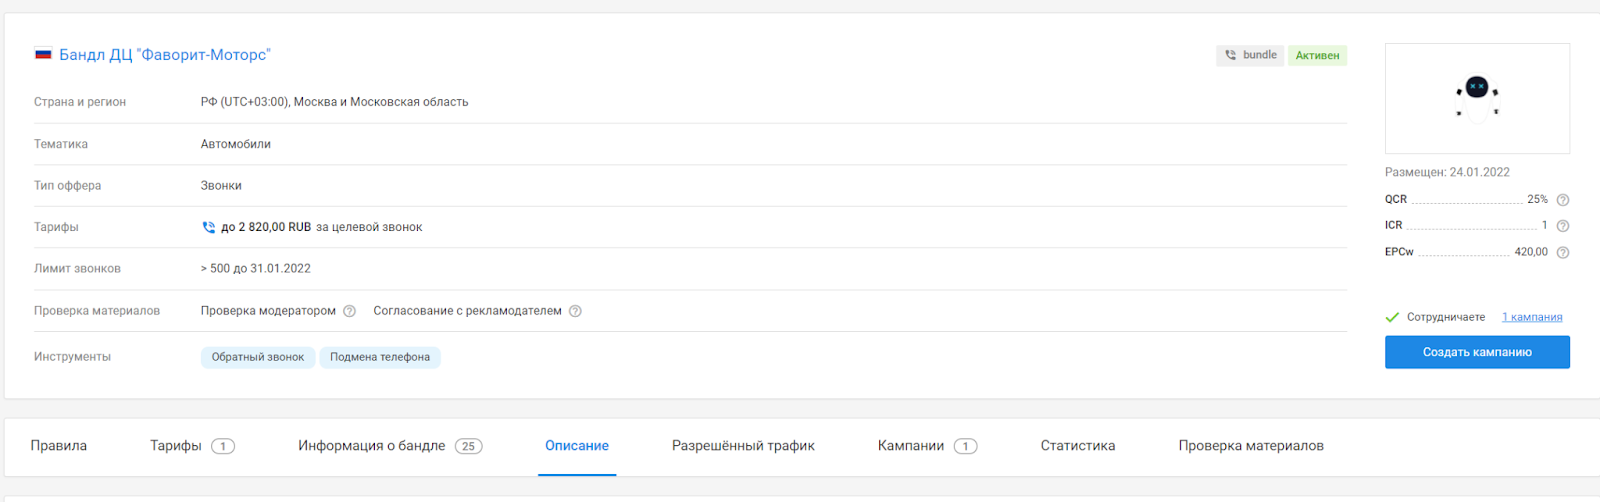The width and height of the screenshot is (1600, 502).
Task: Open the Информация о бандле tab
Action: point(372,446)
